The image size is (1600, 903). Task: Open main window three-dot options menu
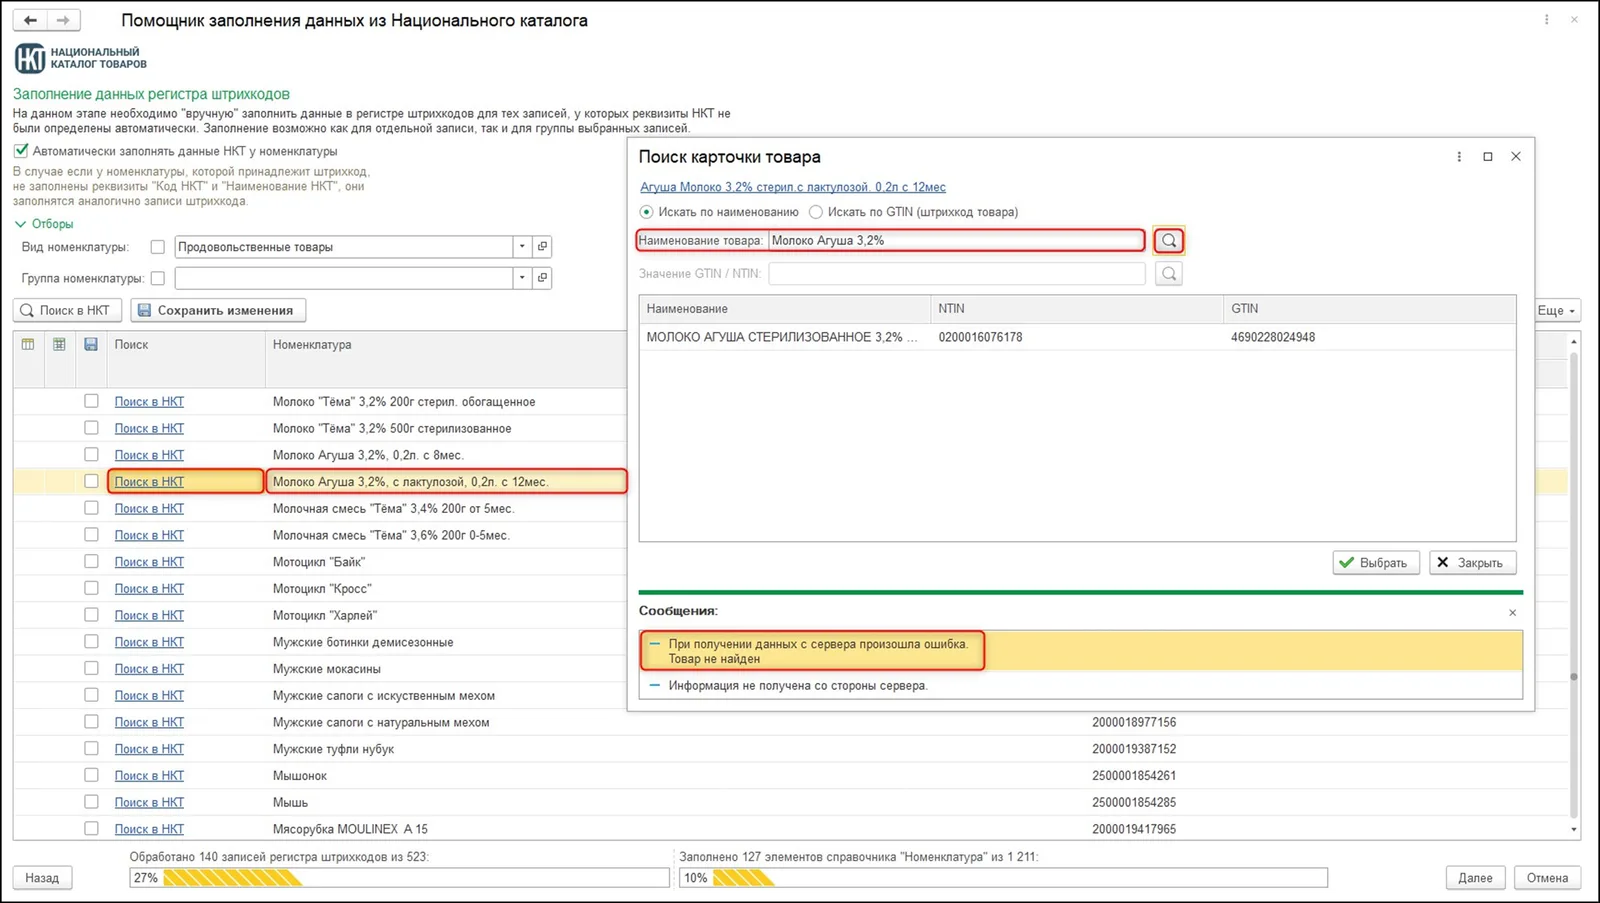(x=1546, y=19)
